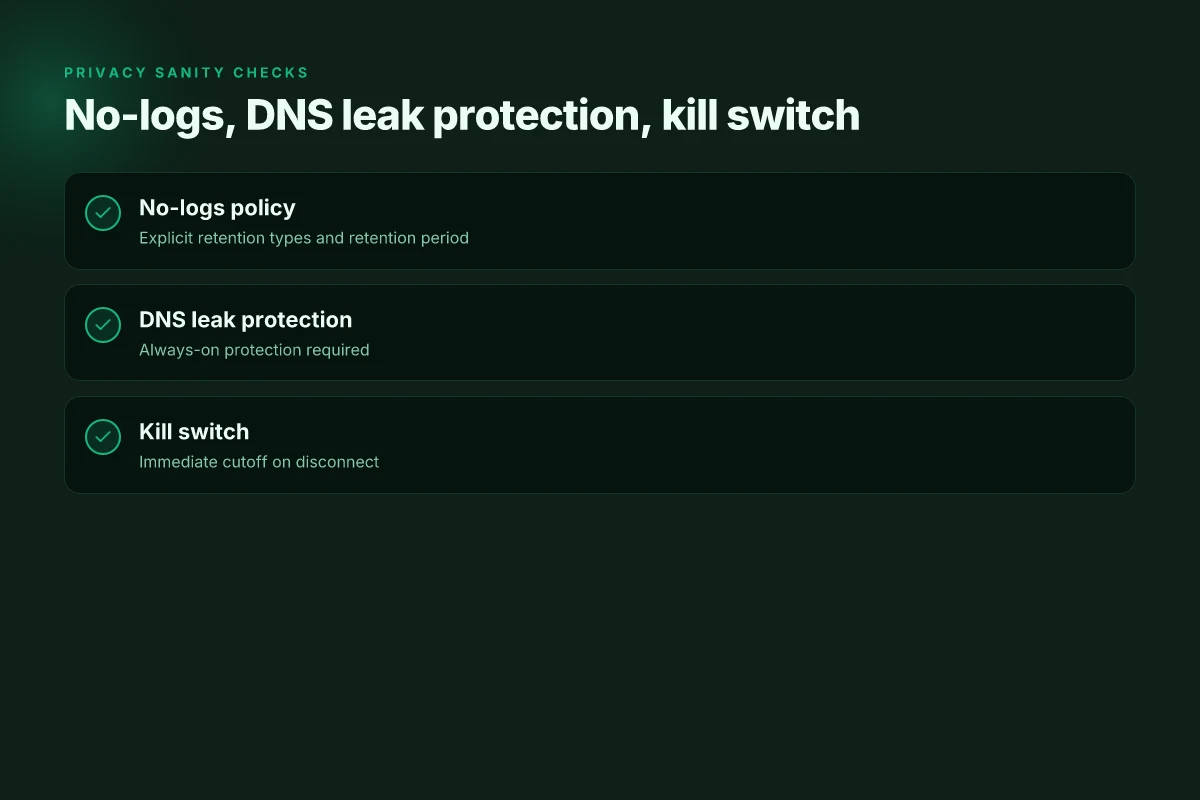
Task: Click 'No-logs' in the main heading
Action: point(145,116)
